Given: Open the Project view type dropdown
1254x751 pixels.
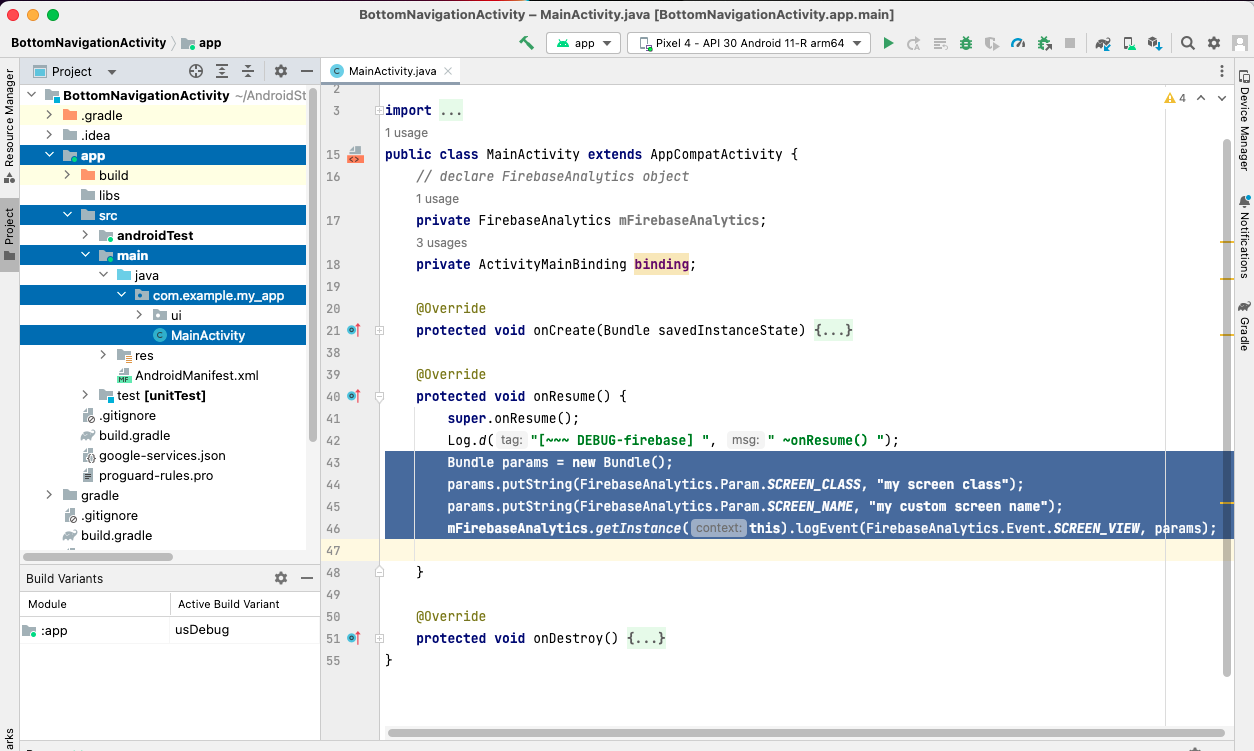Looking at the screenshot, I should pos(75,71).
